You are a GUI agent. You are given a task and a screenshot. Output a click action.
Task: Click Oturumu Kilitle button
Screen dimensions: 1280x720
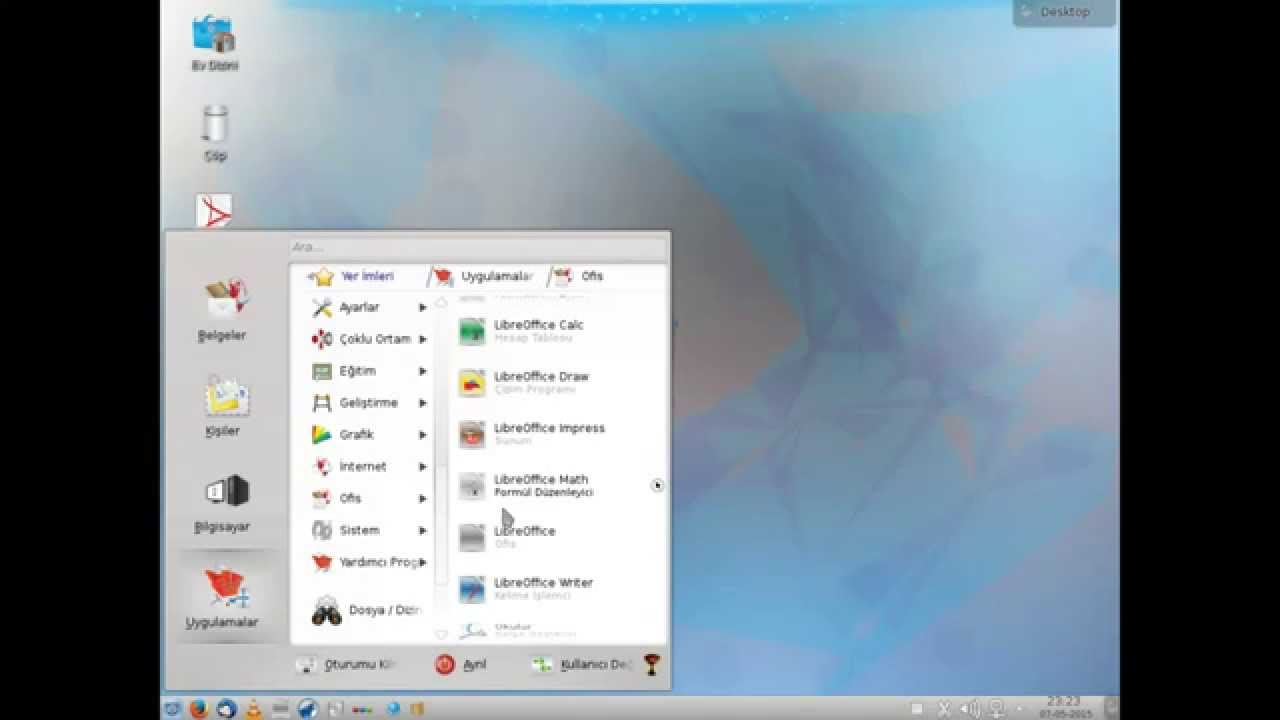[347, 664]
